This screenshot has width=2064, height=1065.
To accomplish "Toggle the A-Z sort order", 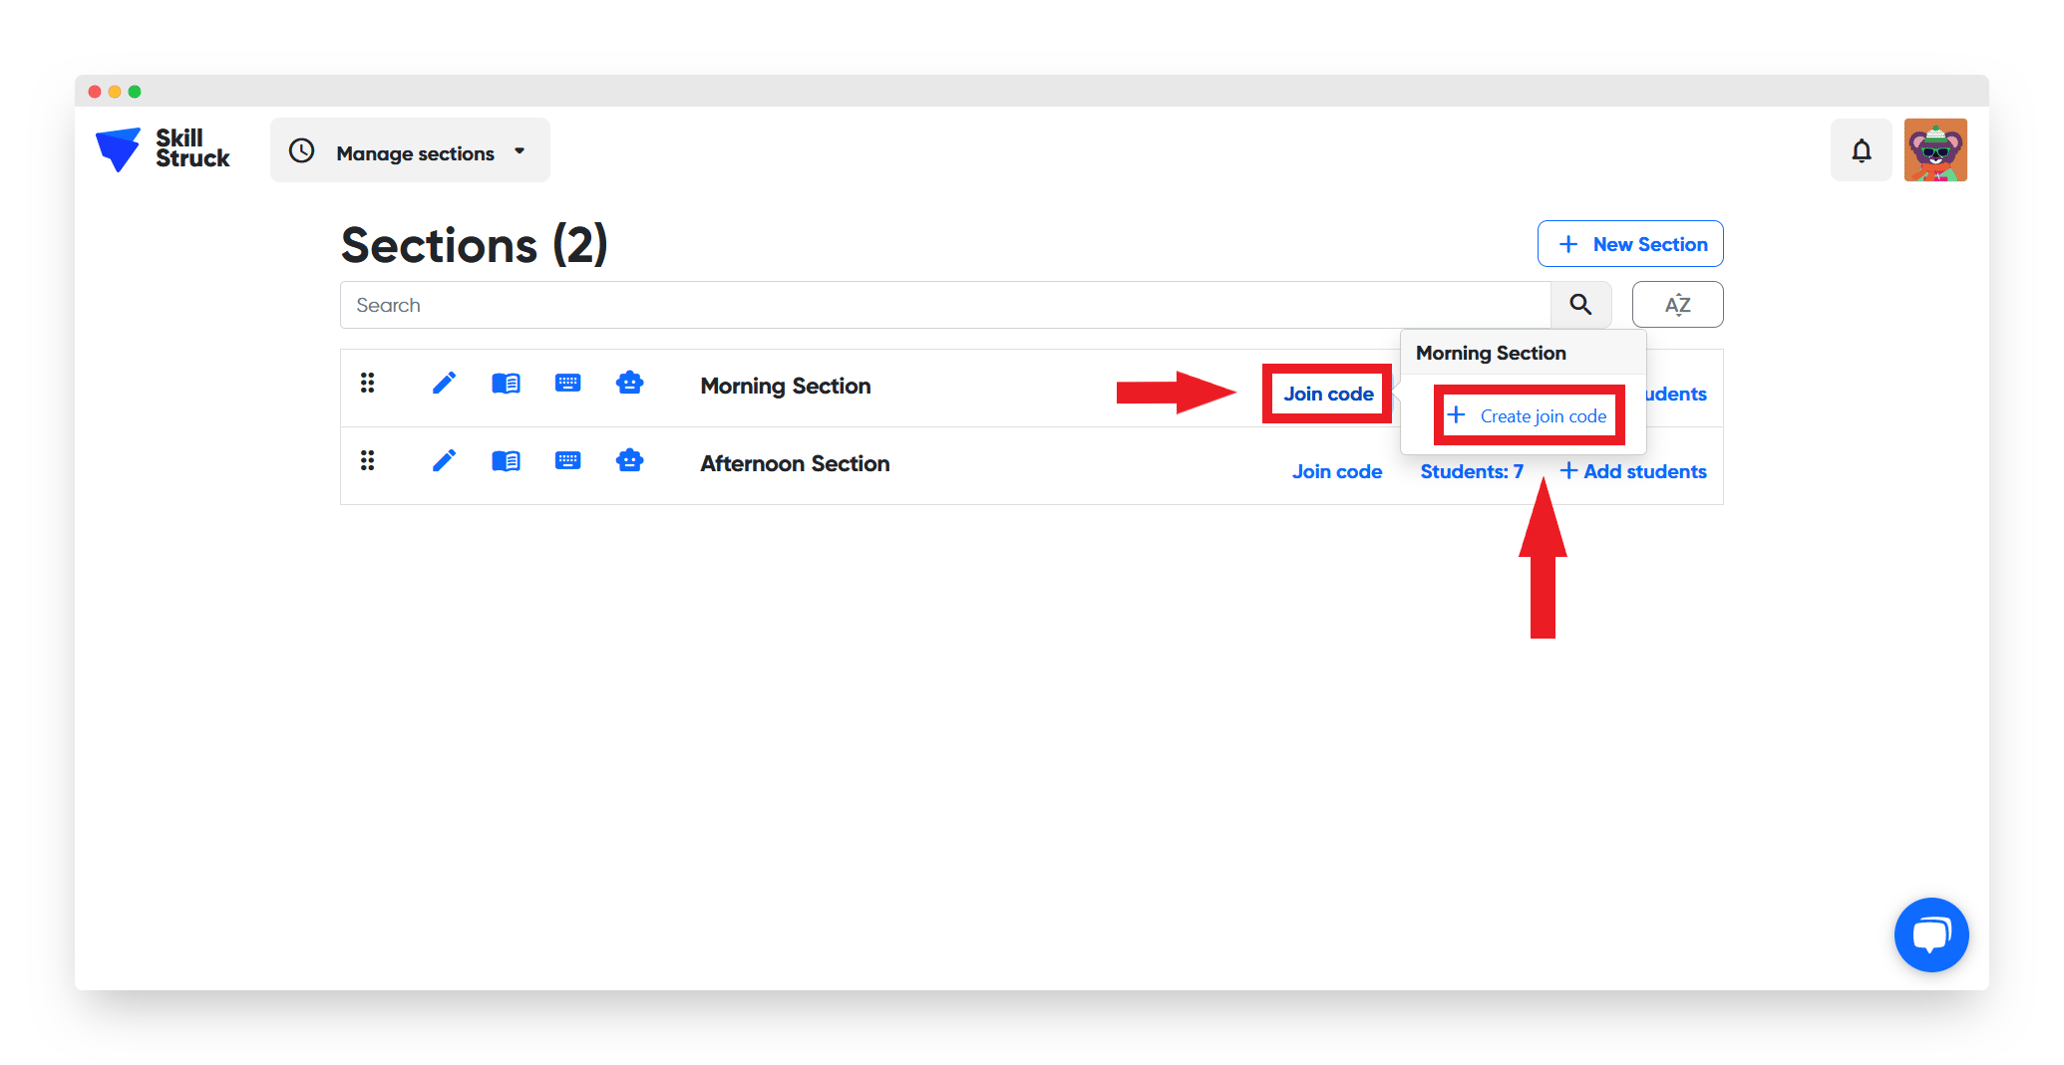I will click(1677, 304).
